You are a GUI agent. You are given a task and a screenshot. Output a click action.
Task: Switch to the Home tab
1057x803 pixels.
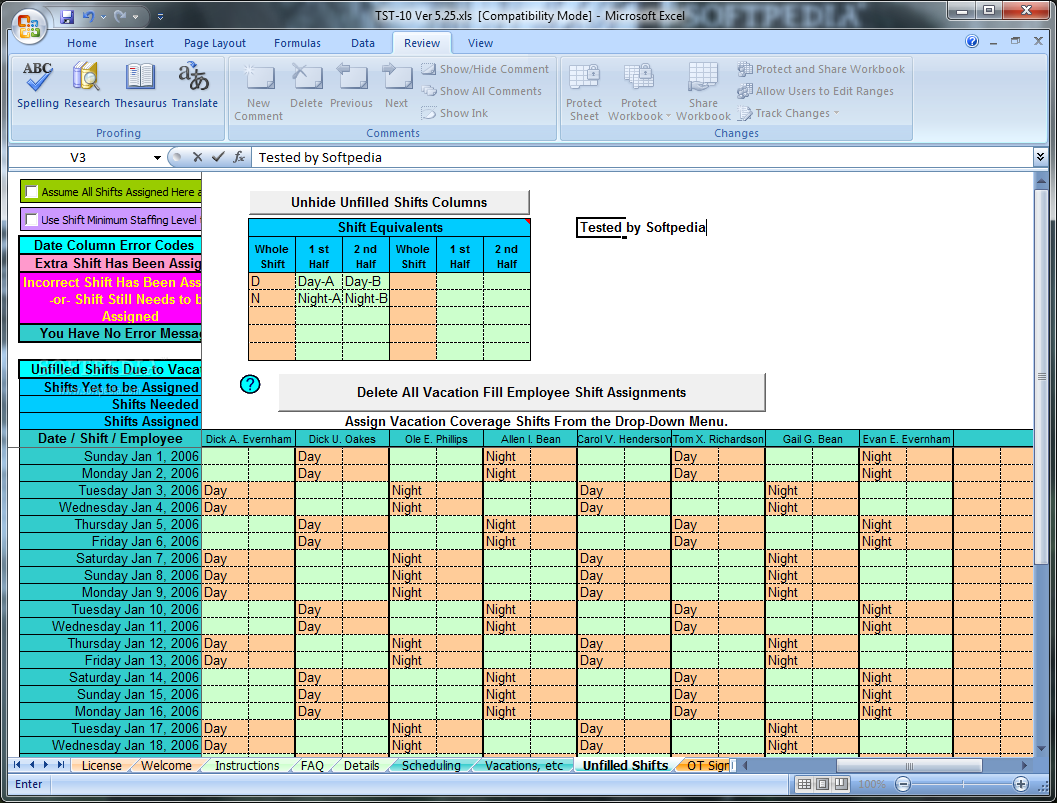click(x=82, y=43)
